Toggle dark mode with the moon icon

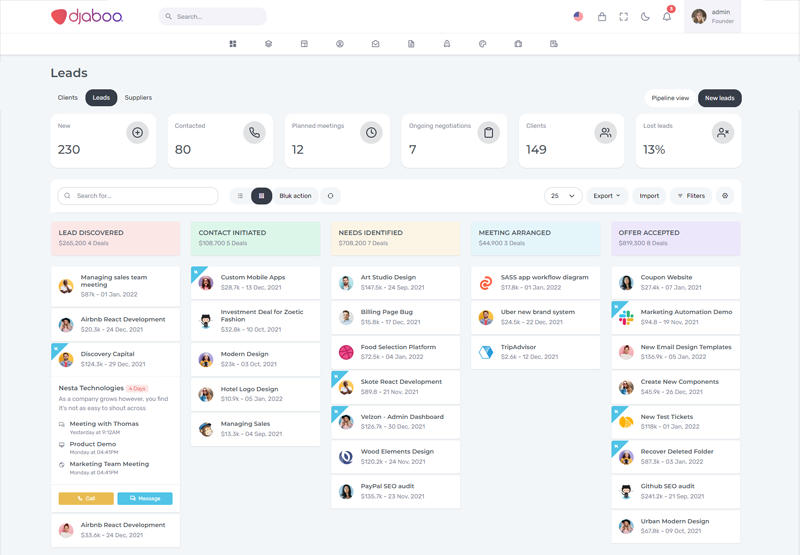(x=645, y=17)
